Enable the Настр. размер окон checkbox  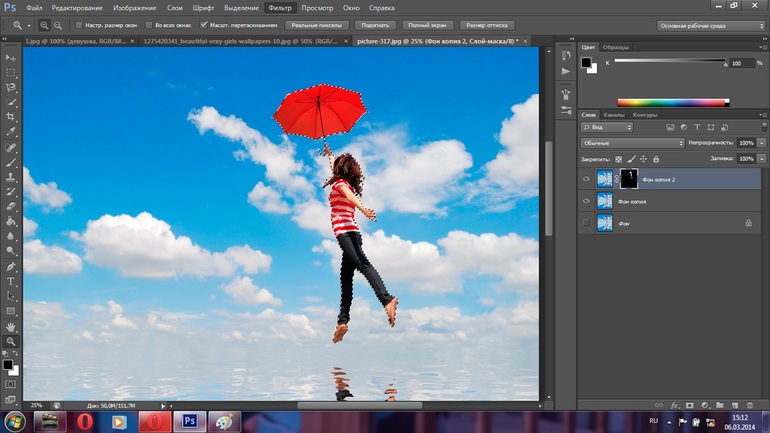80,25
